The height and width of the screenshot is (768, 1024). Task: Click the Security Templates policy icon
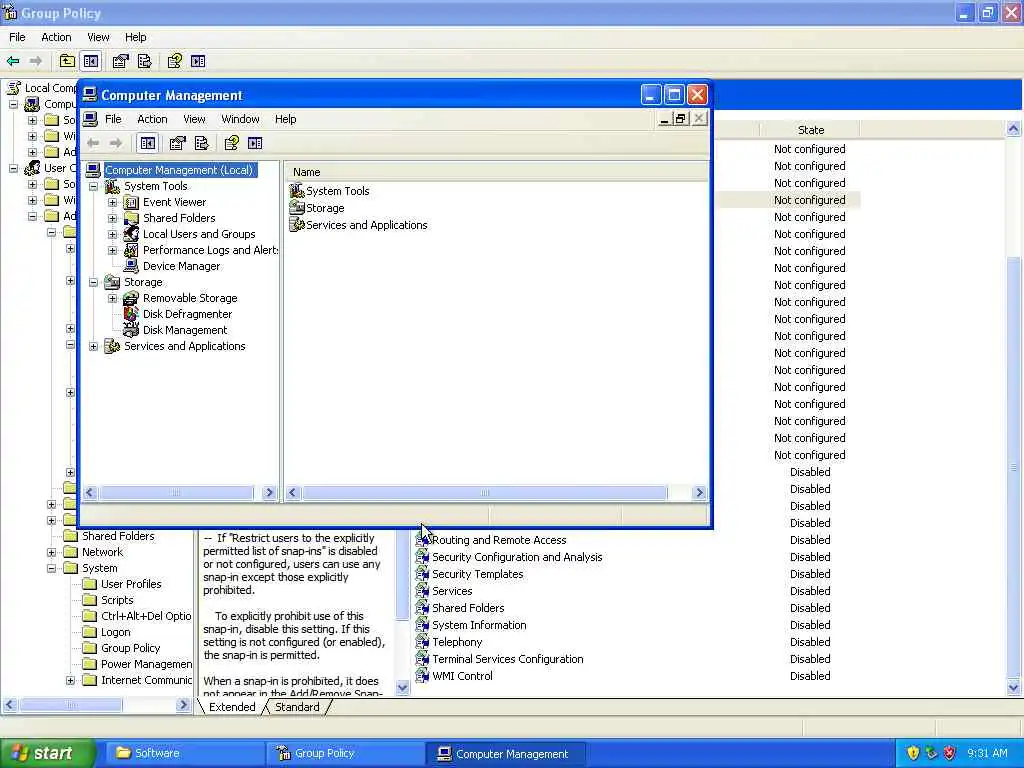423,574
